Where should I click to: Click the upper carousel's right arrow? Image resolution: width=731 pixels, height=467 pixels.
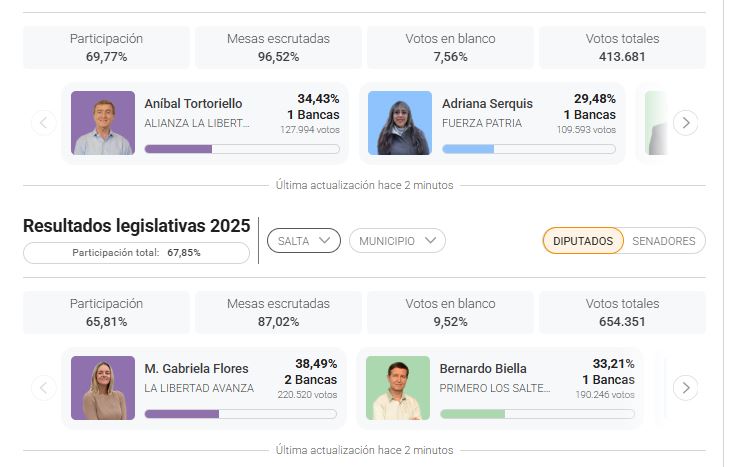tap(685, 123)
